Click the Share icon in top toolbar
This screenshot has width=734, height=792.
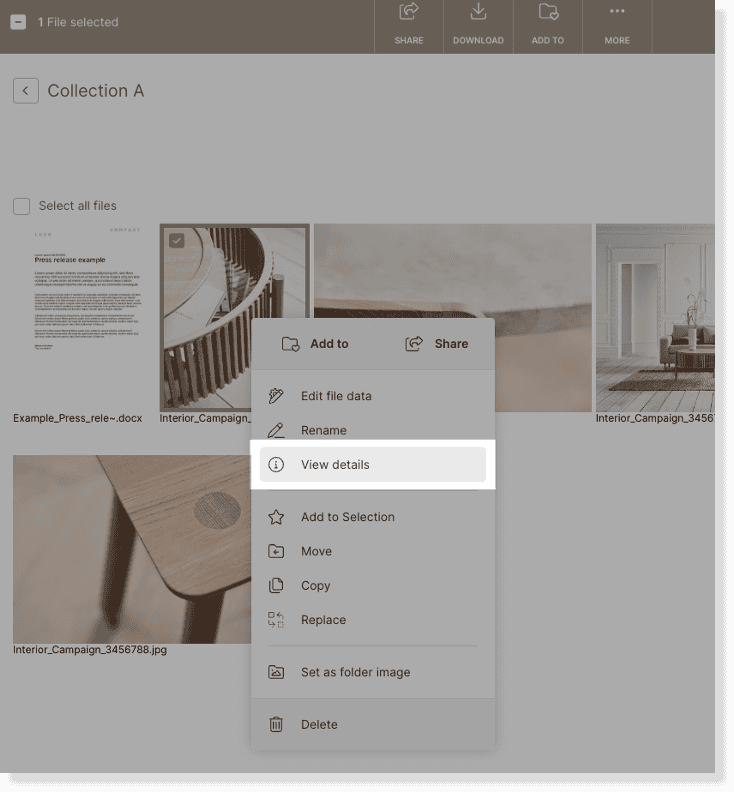408,14
